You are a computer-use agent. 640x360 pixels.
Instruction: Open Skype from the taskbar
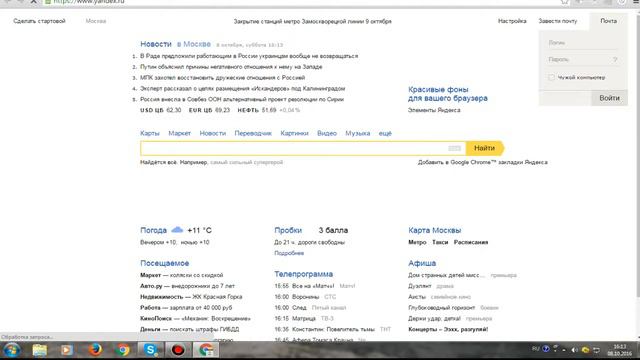tap(151, 350)
